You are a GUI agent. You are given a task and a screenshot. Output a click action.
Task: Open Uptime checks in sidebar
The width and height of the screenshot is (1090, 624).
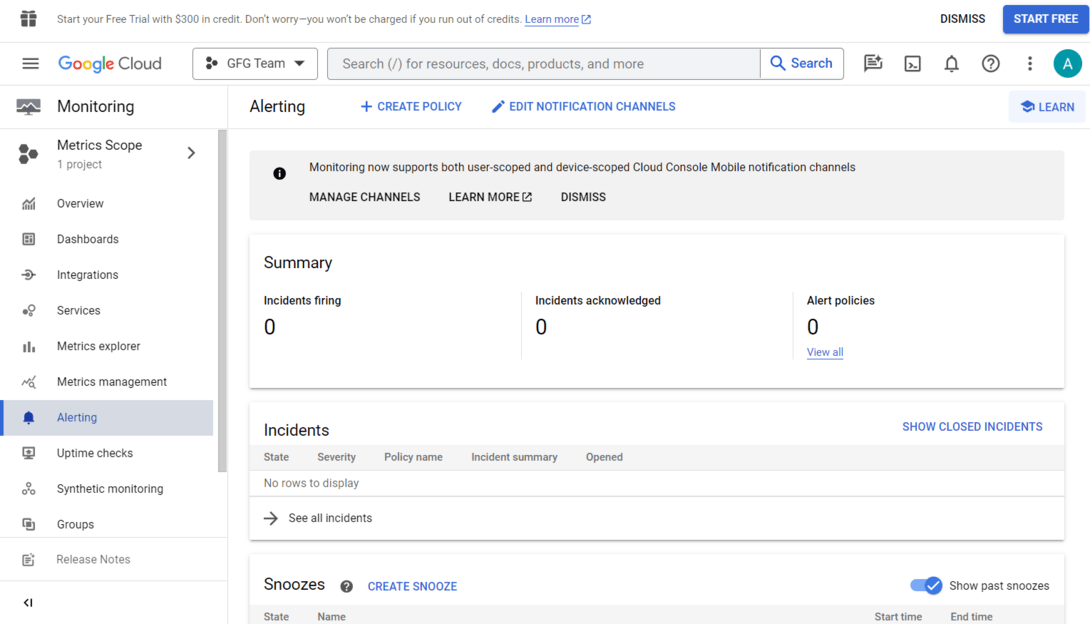click(94, 453)
